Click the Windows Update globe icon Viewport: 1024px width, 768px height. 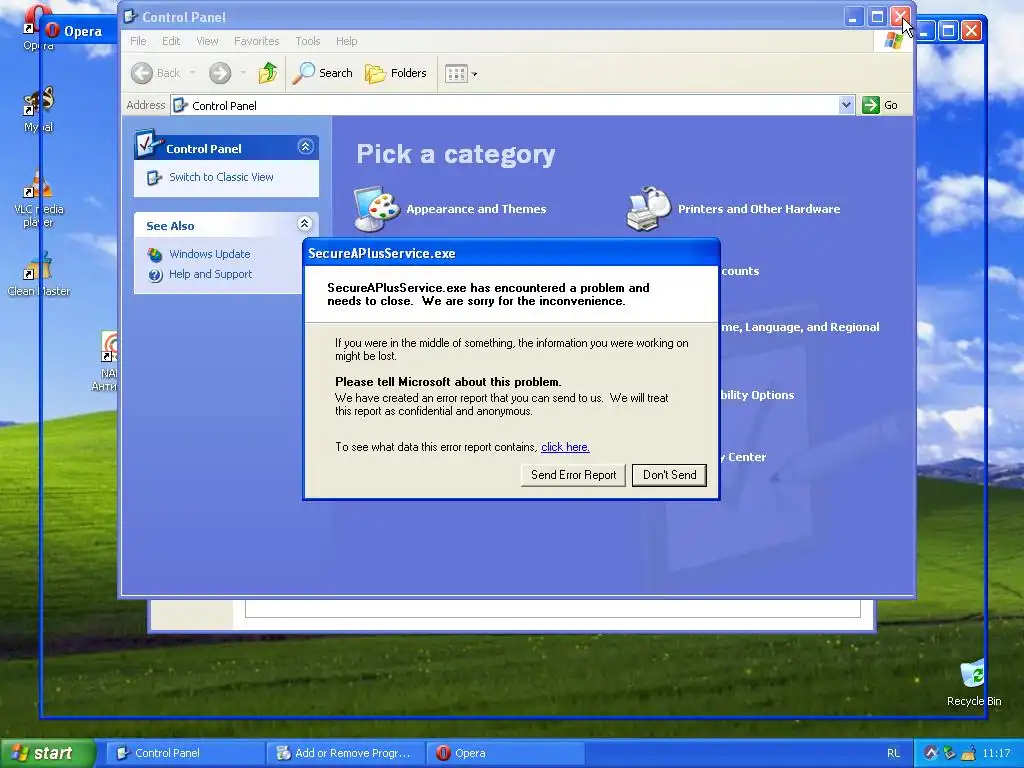155,255
